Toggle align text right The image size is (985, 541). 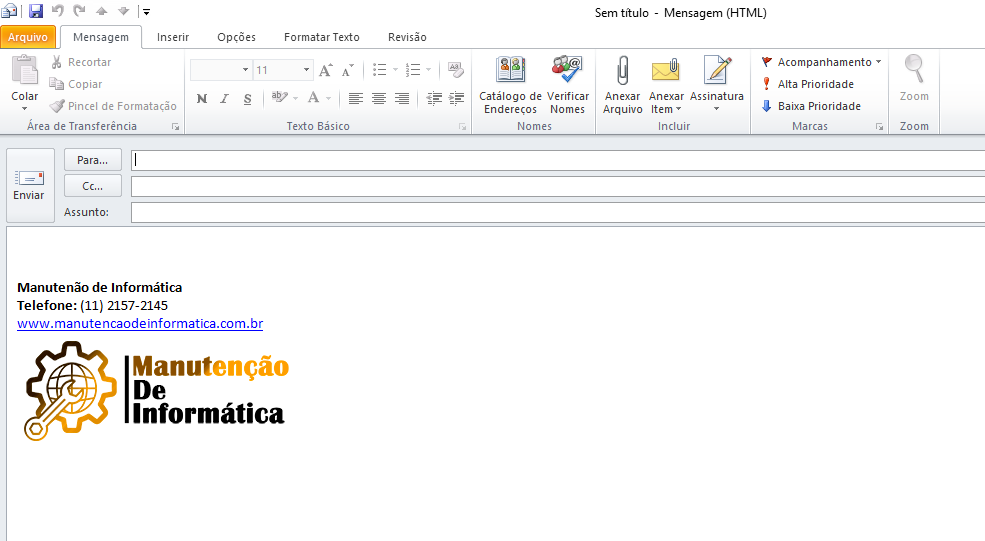[x=402, y=98]
